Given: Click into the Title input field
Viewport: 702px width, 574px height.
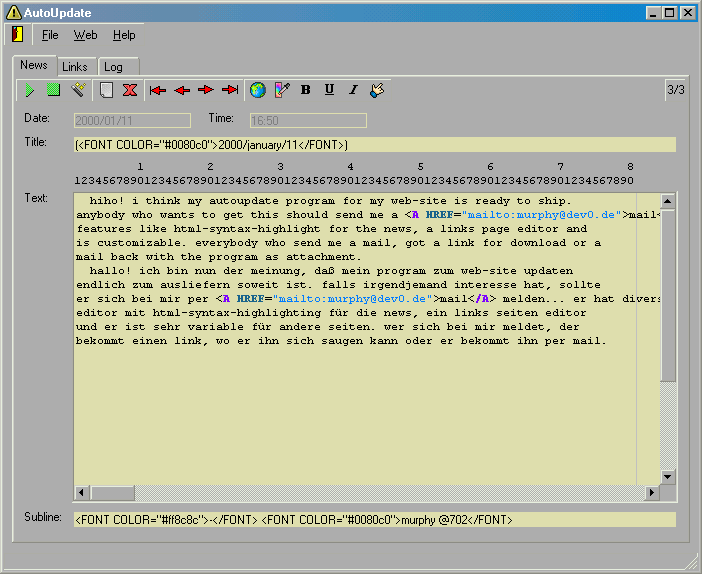Looking at the screenshot, I should coord(375,145).
